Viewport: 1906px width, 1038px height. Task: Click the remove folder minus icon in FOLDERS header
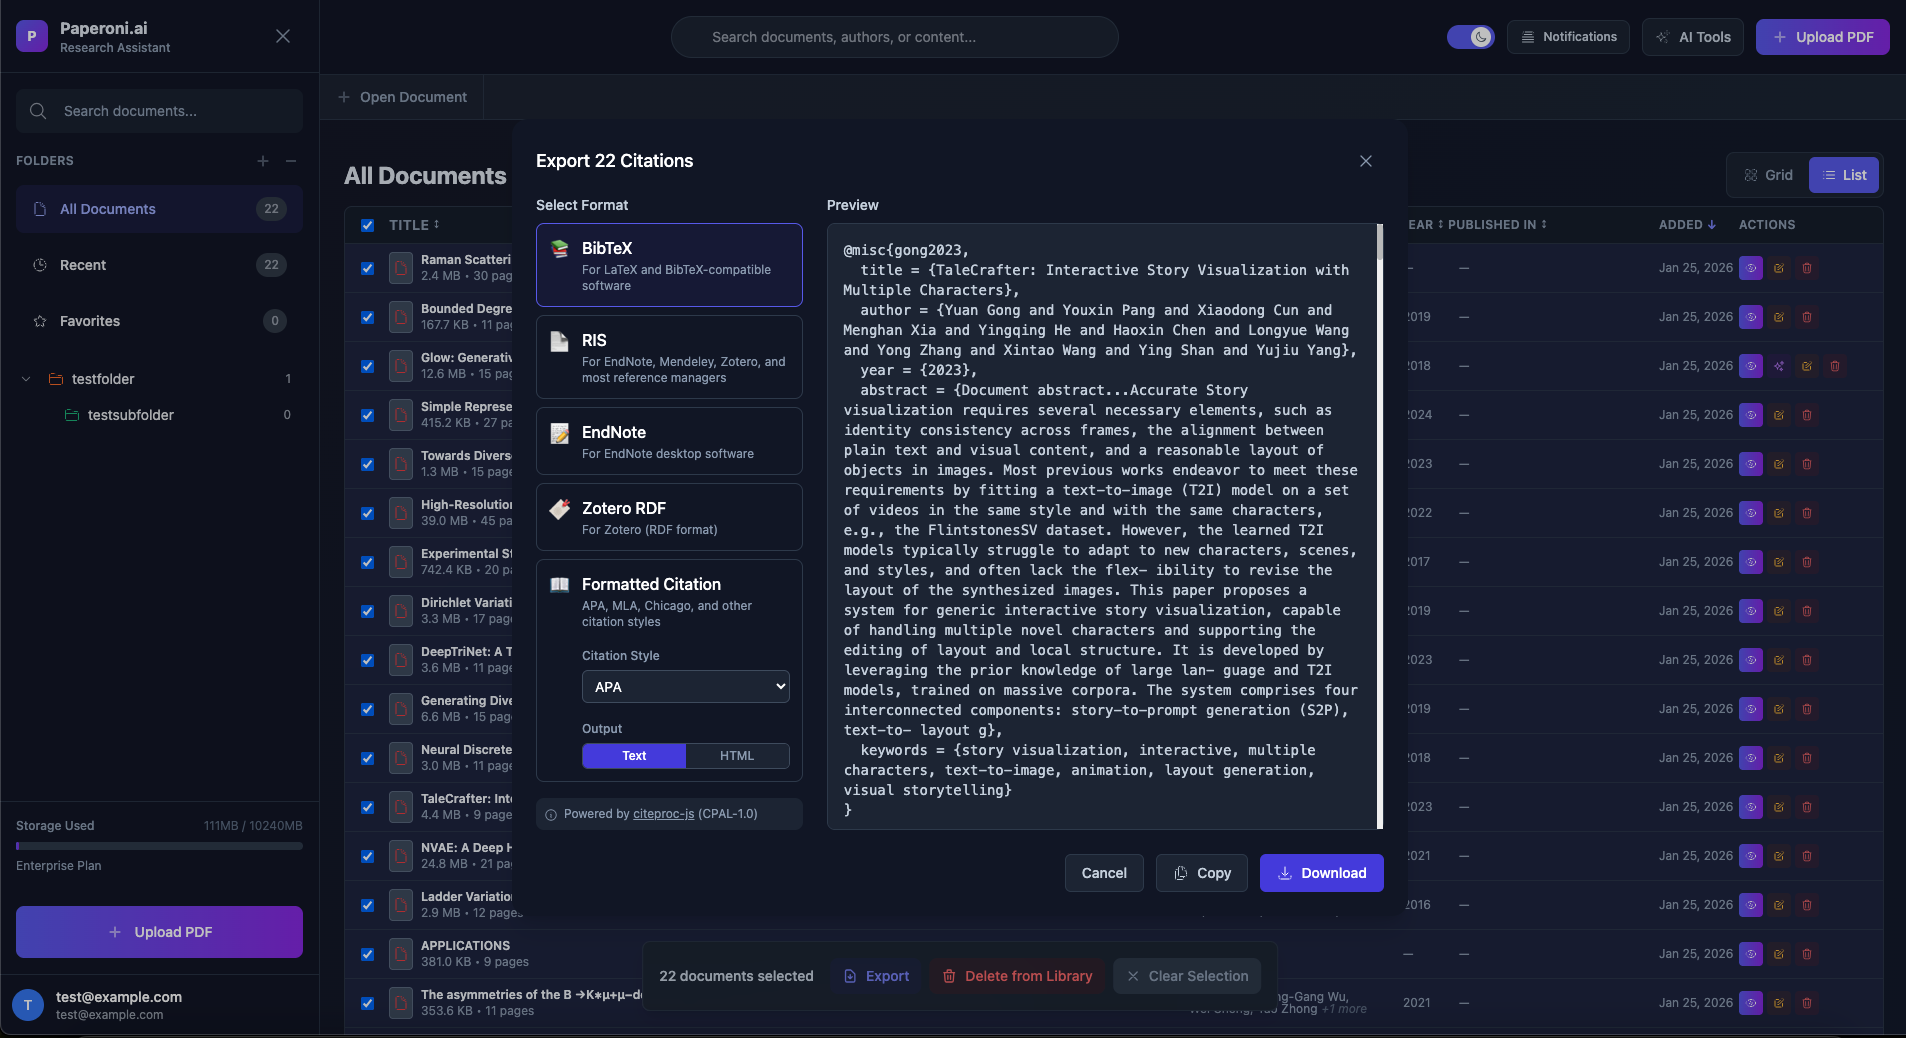[x=290, y=160]
